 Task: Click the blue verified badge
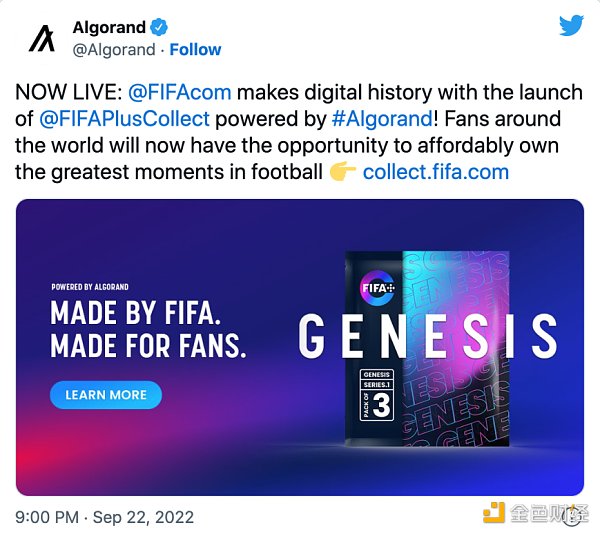tap(160, 27)
